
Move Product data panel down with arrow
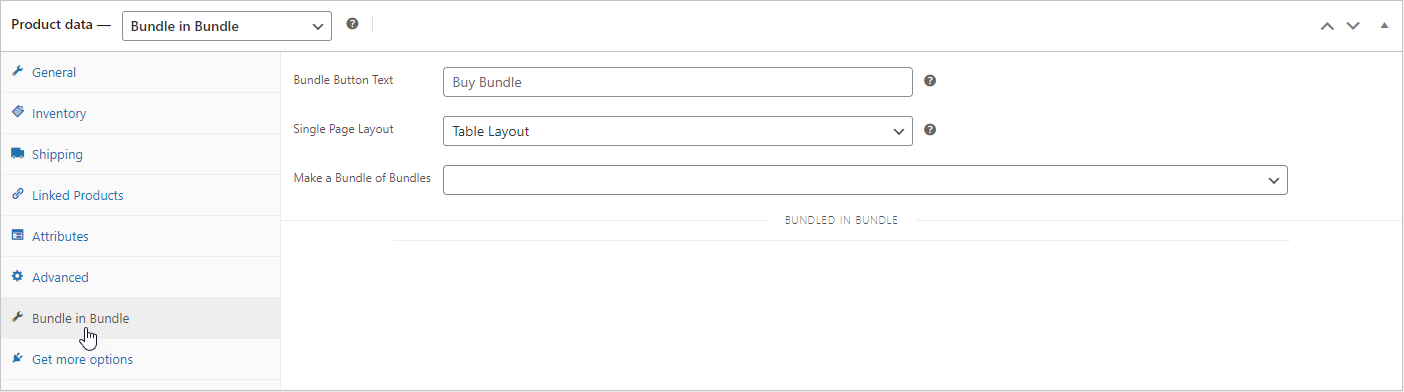1353,26
